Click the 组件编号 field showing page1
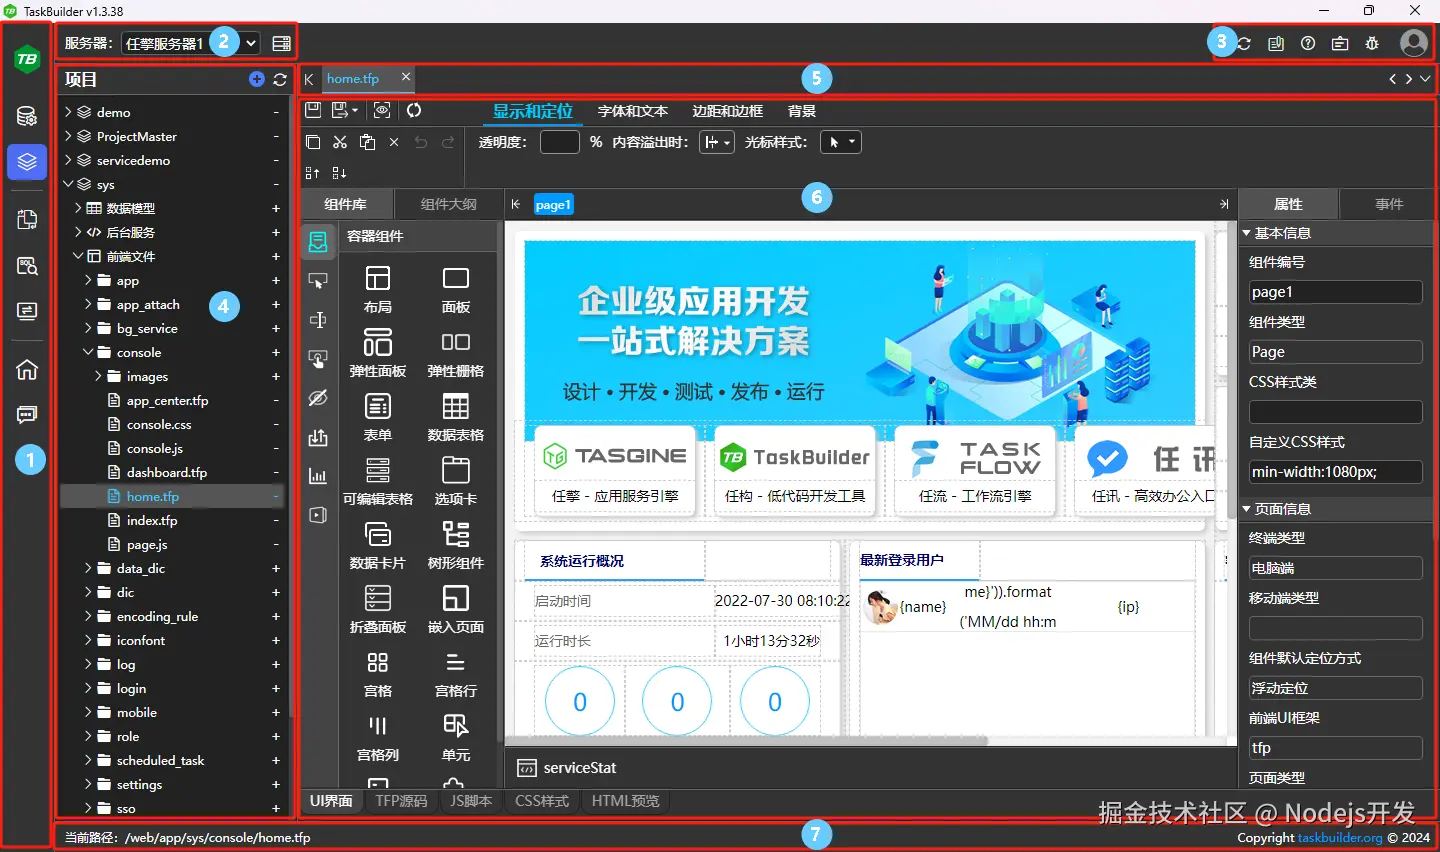The image size is (1440, 852). pyautogui.click(x=1335, y=291)
